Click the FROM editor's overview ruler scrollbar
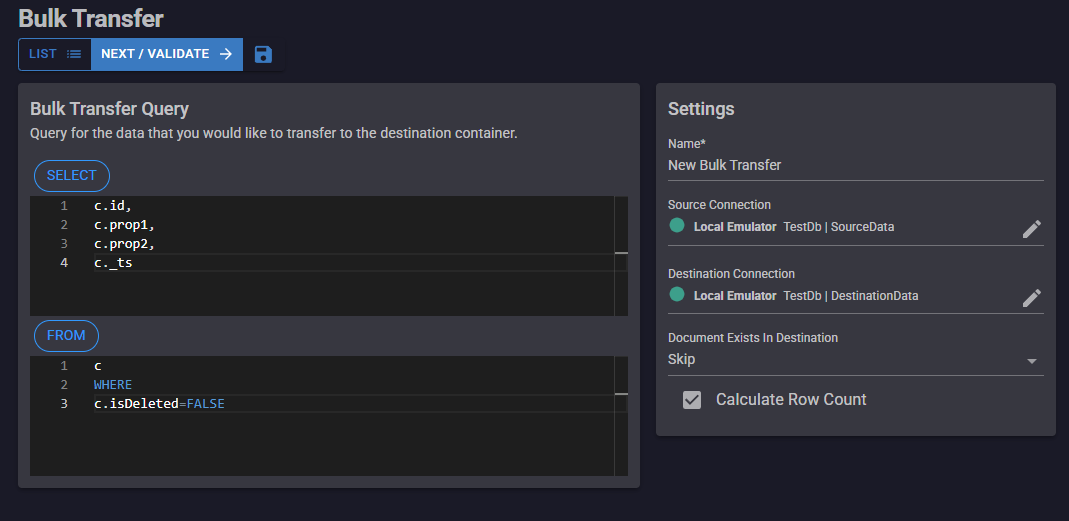The width and height of the screenshot is (1069, 521). pos(621,415)
